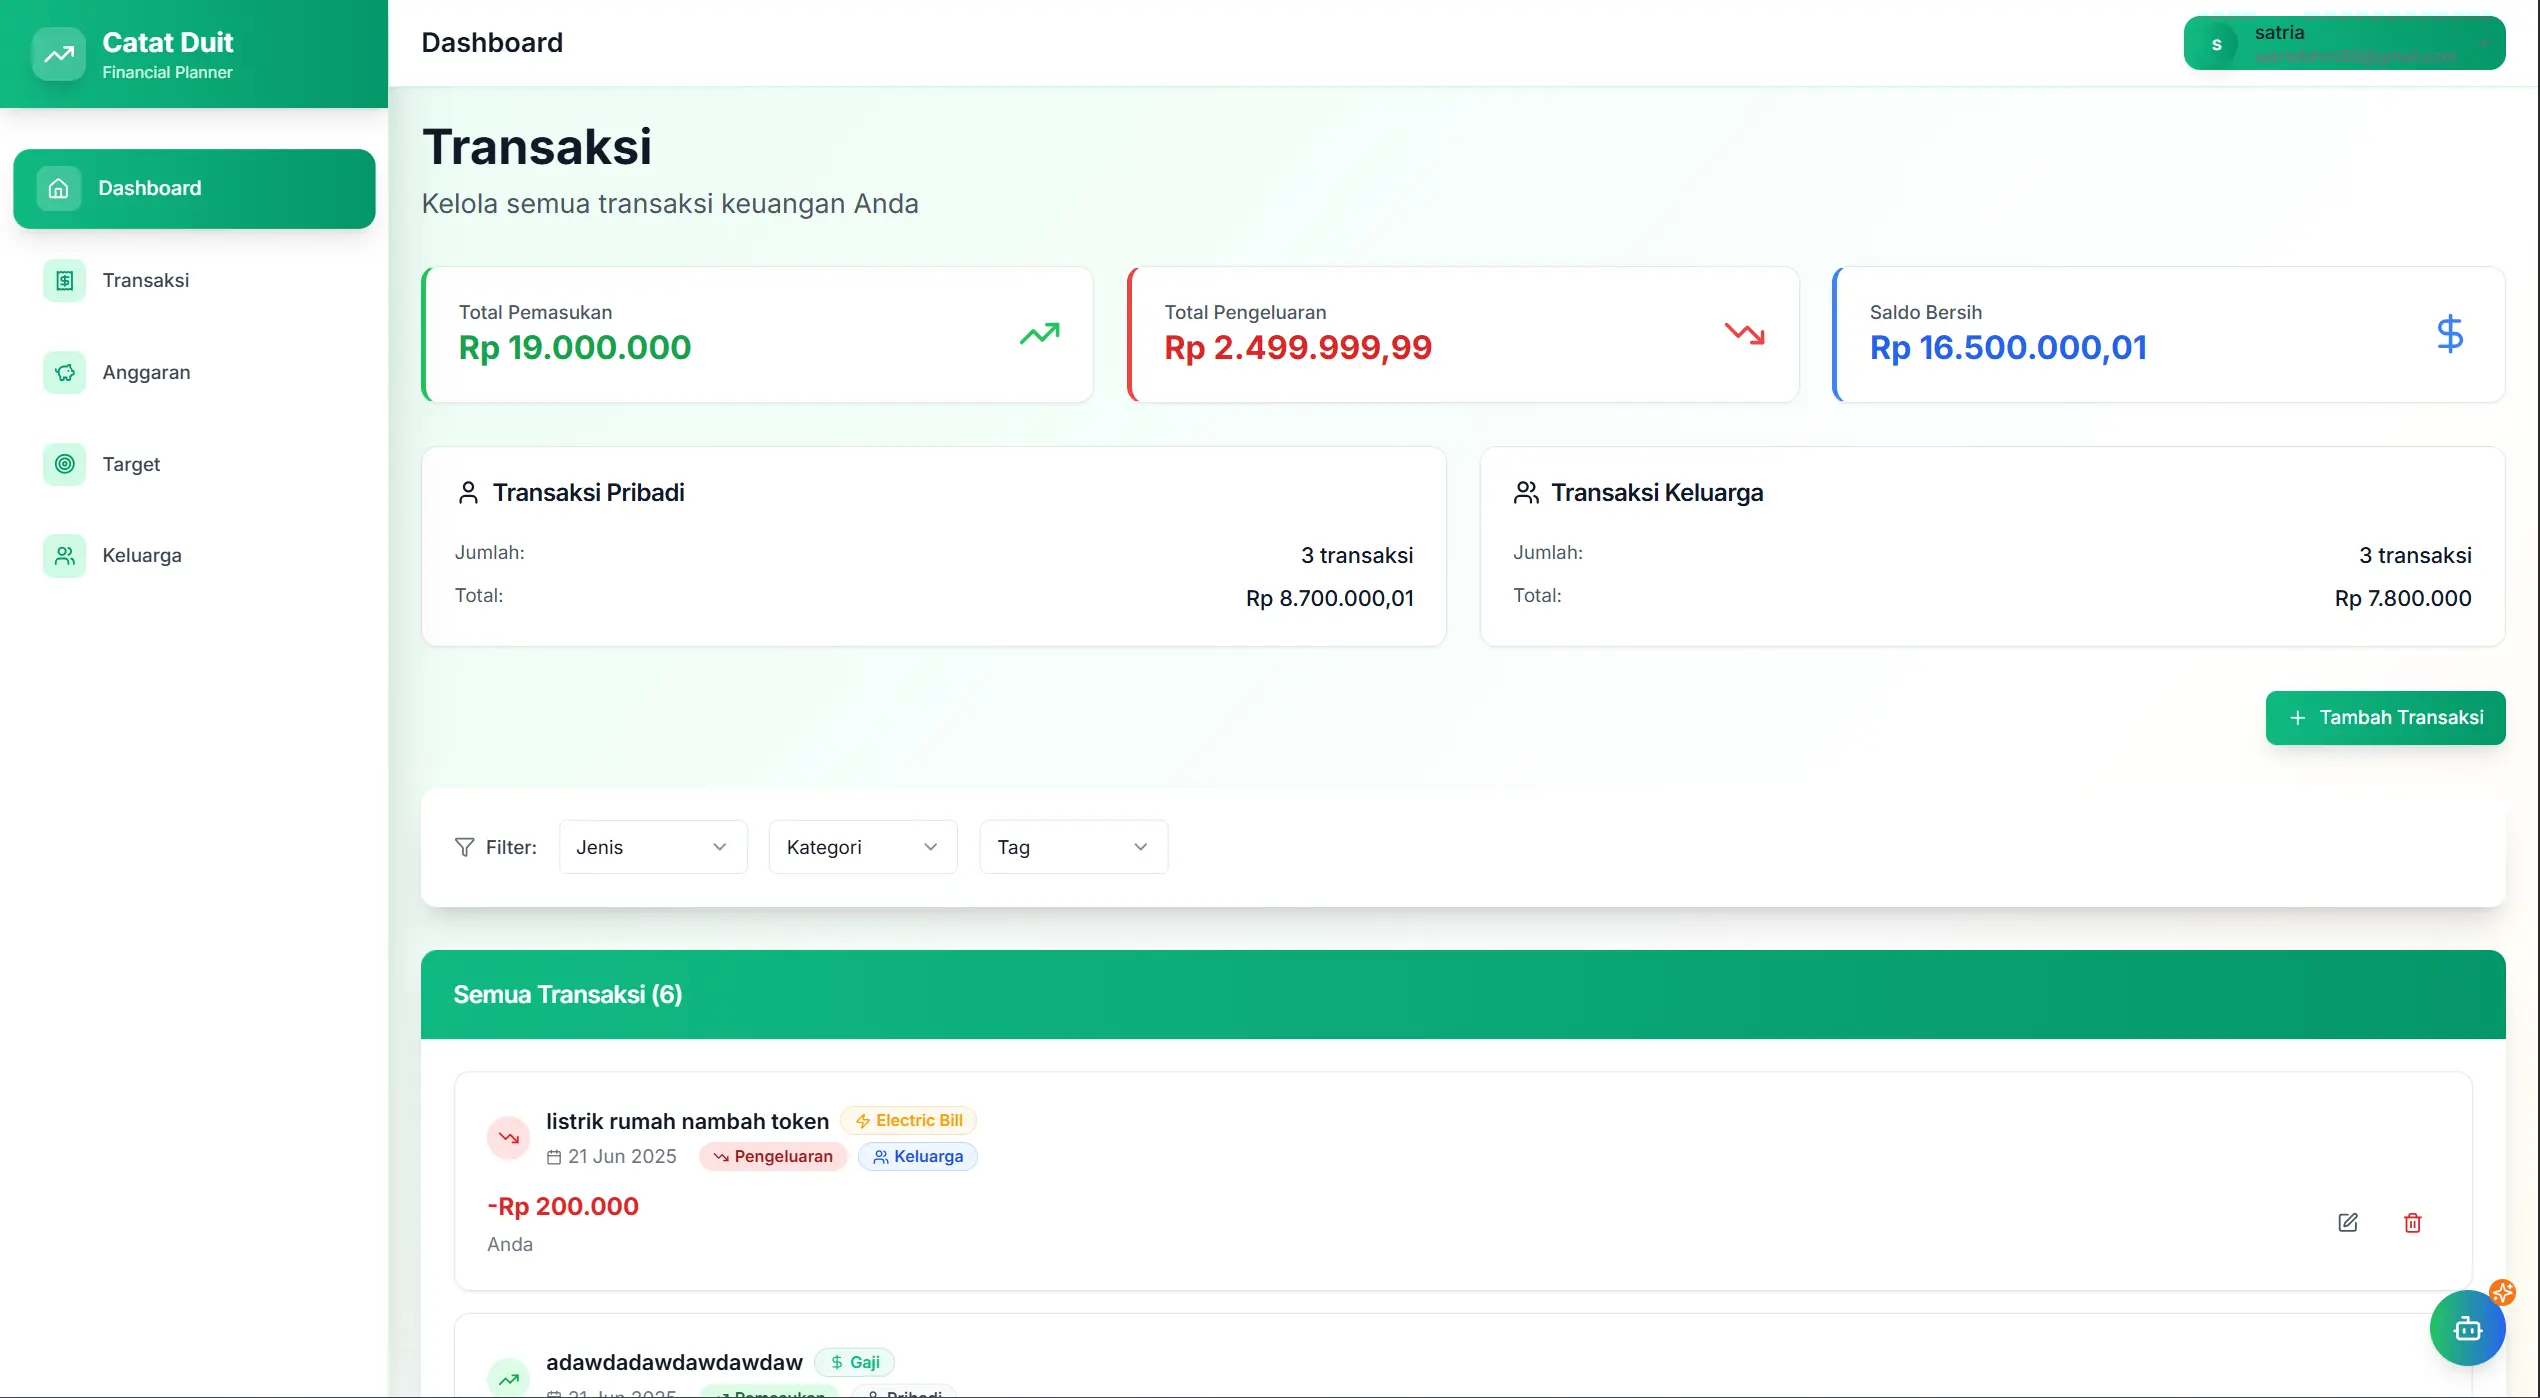Click the Electric Bill category tag
The height and width of the screenshot is (1398, 2540).
[908, 1120]
